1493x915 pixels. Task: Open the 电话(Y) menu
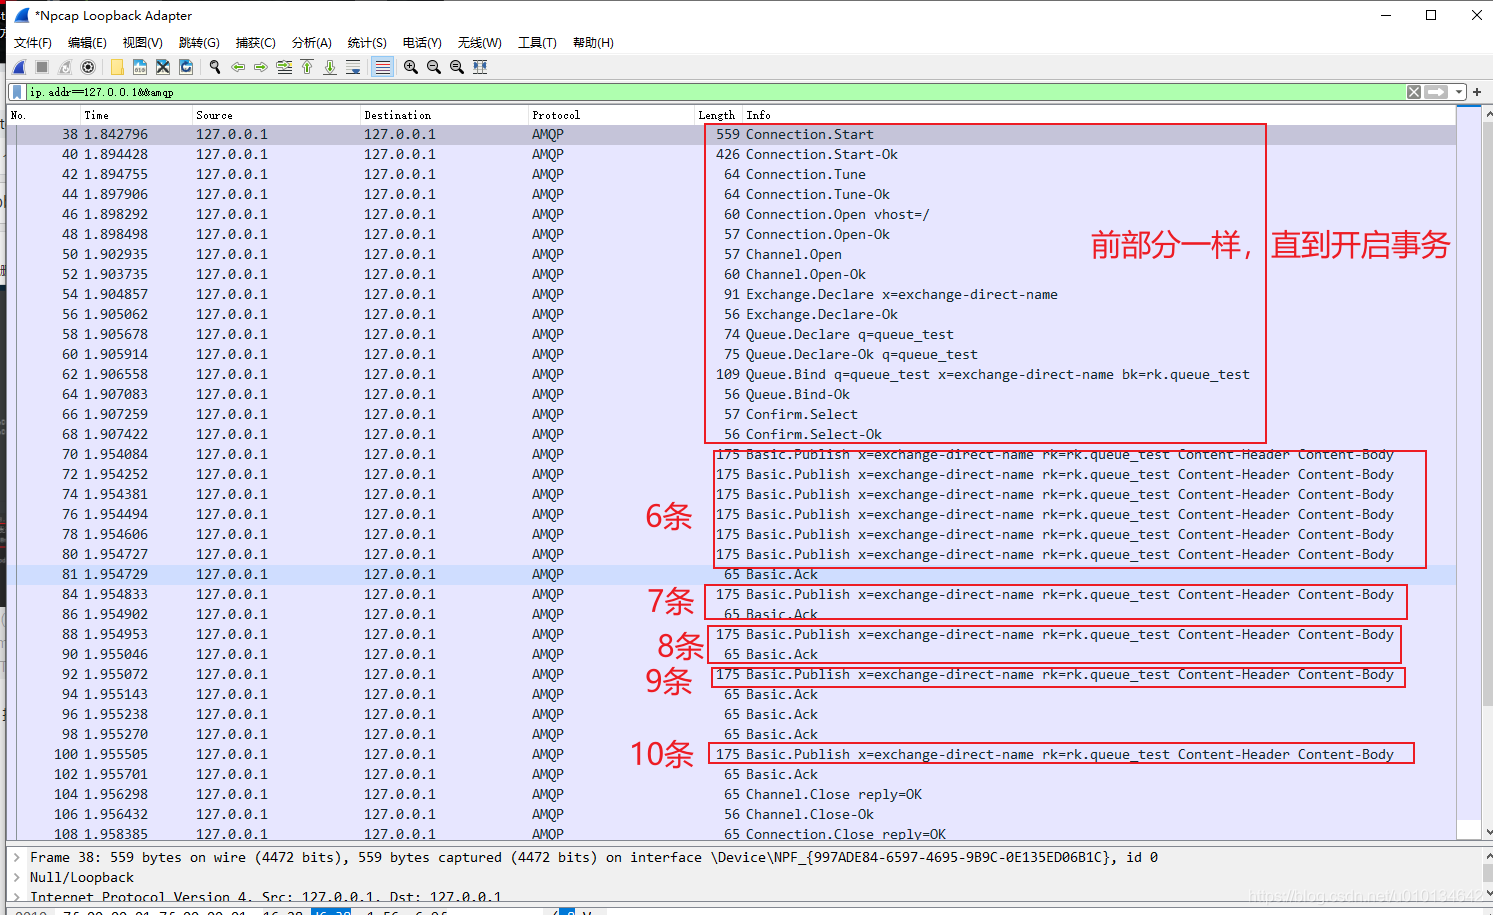pos(422,43)
